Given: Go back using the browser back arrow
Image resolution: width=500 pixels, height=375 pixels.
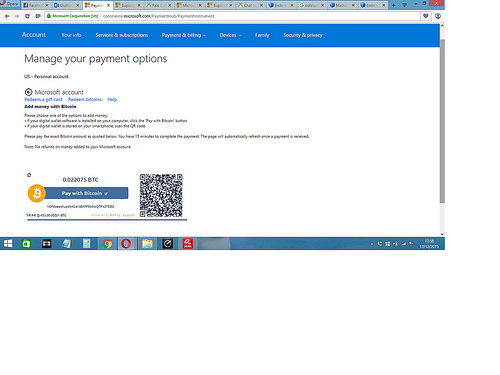Looking at the screenshot, I should tap(7, 16).
